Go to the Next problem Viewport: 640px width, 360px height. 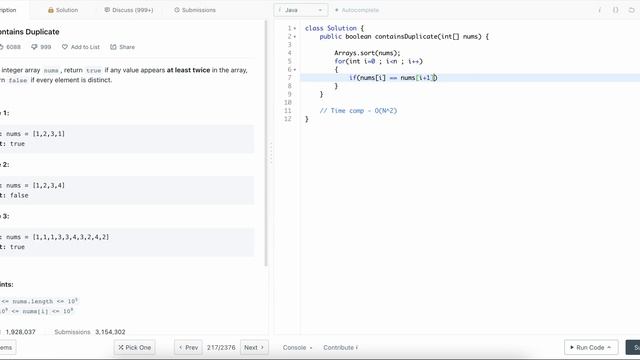[254, 347]
